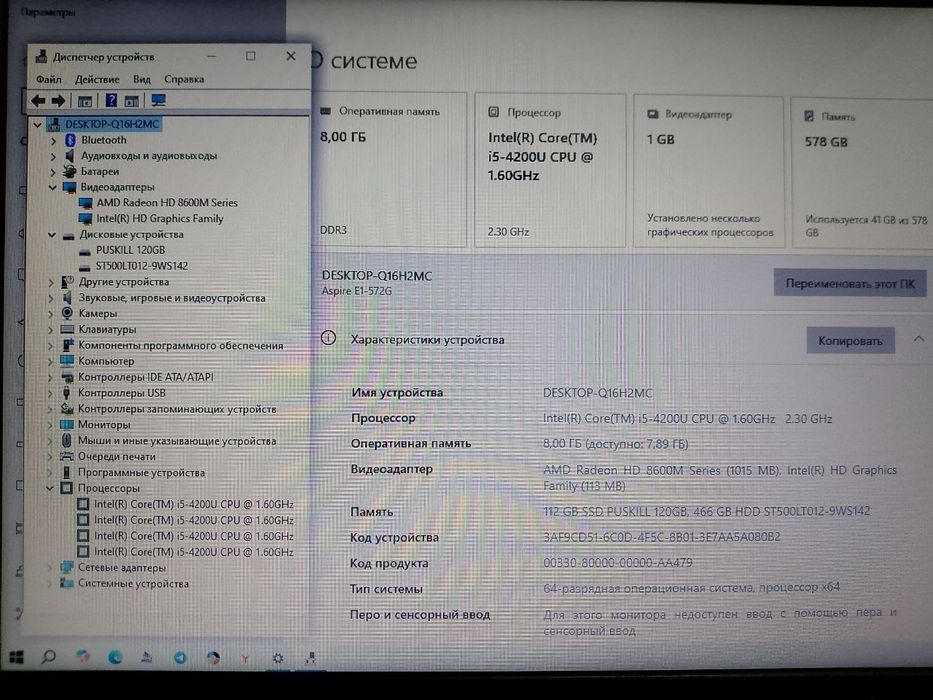Click the blue Help question-mark toolbar icon
Image resolution: width=933 pixels, height=700 pixels.
tap(111, 101)
